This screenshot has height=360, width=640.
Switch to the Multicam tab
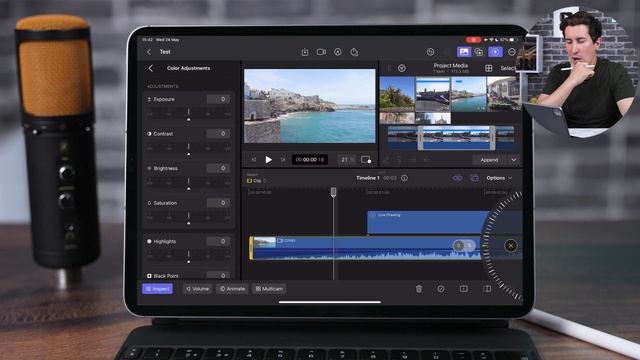(269, 289)
